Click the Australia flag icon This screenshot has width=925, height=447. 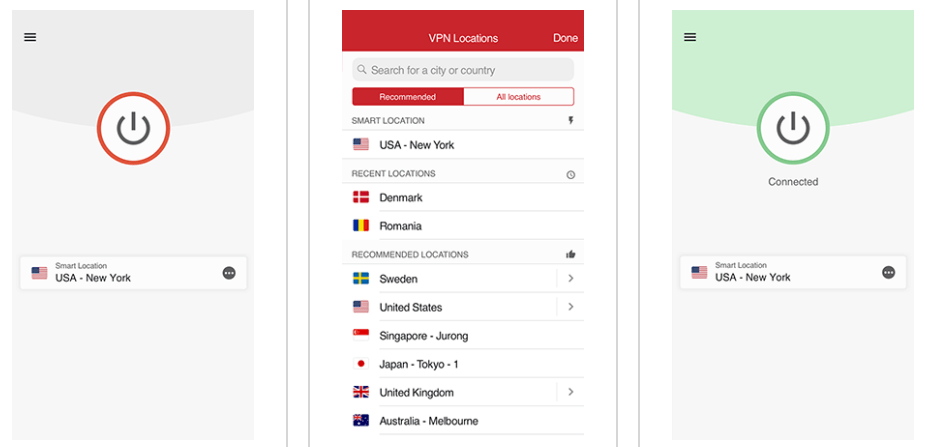tap(361, 420)
